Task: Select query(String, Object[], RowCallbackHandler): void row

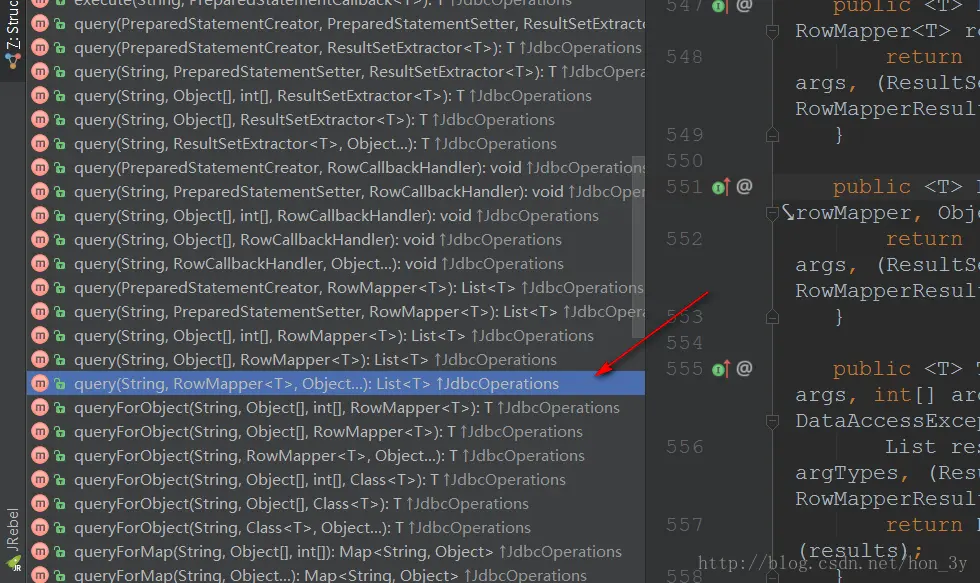Action: pyautogui.click(x=336, y=240)
